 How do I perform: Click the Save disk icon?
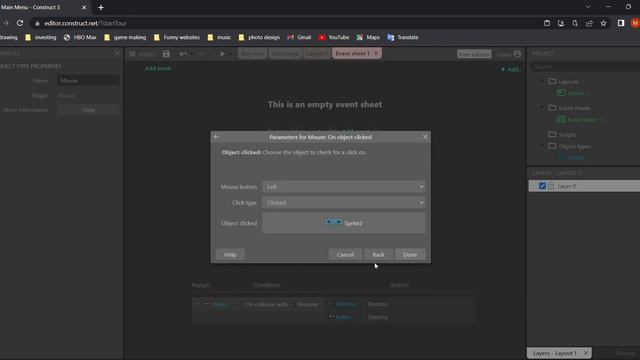166,54
